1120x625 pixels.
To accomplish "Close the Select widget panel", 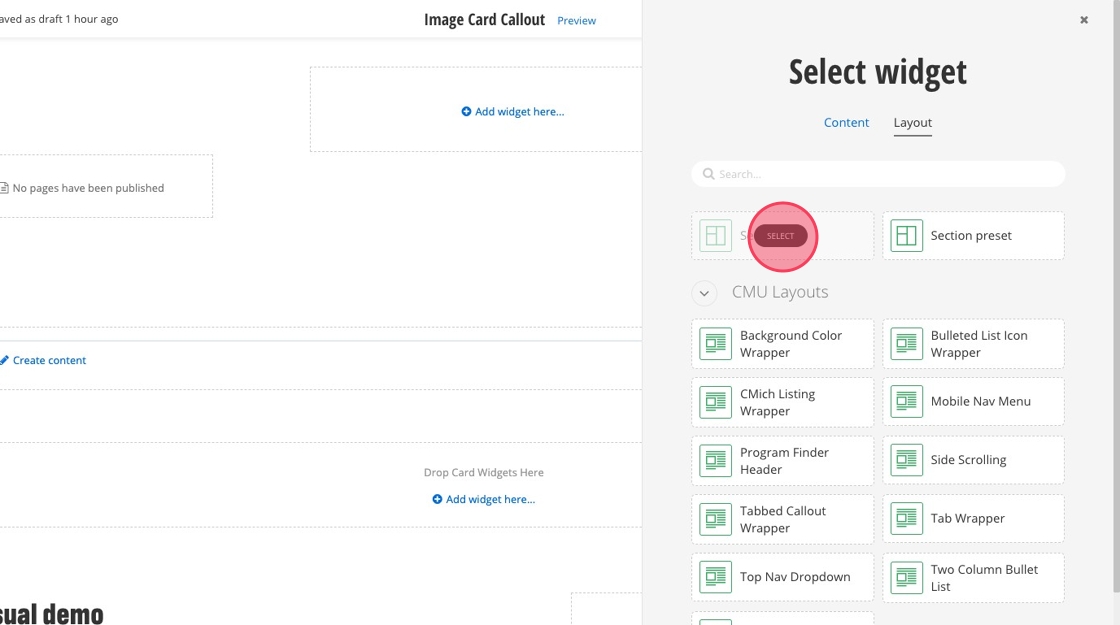I will (1084, 20).
